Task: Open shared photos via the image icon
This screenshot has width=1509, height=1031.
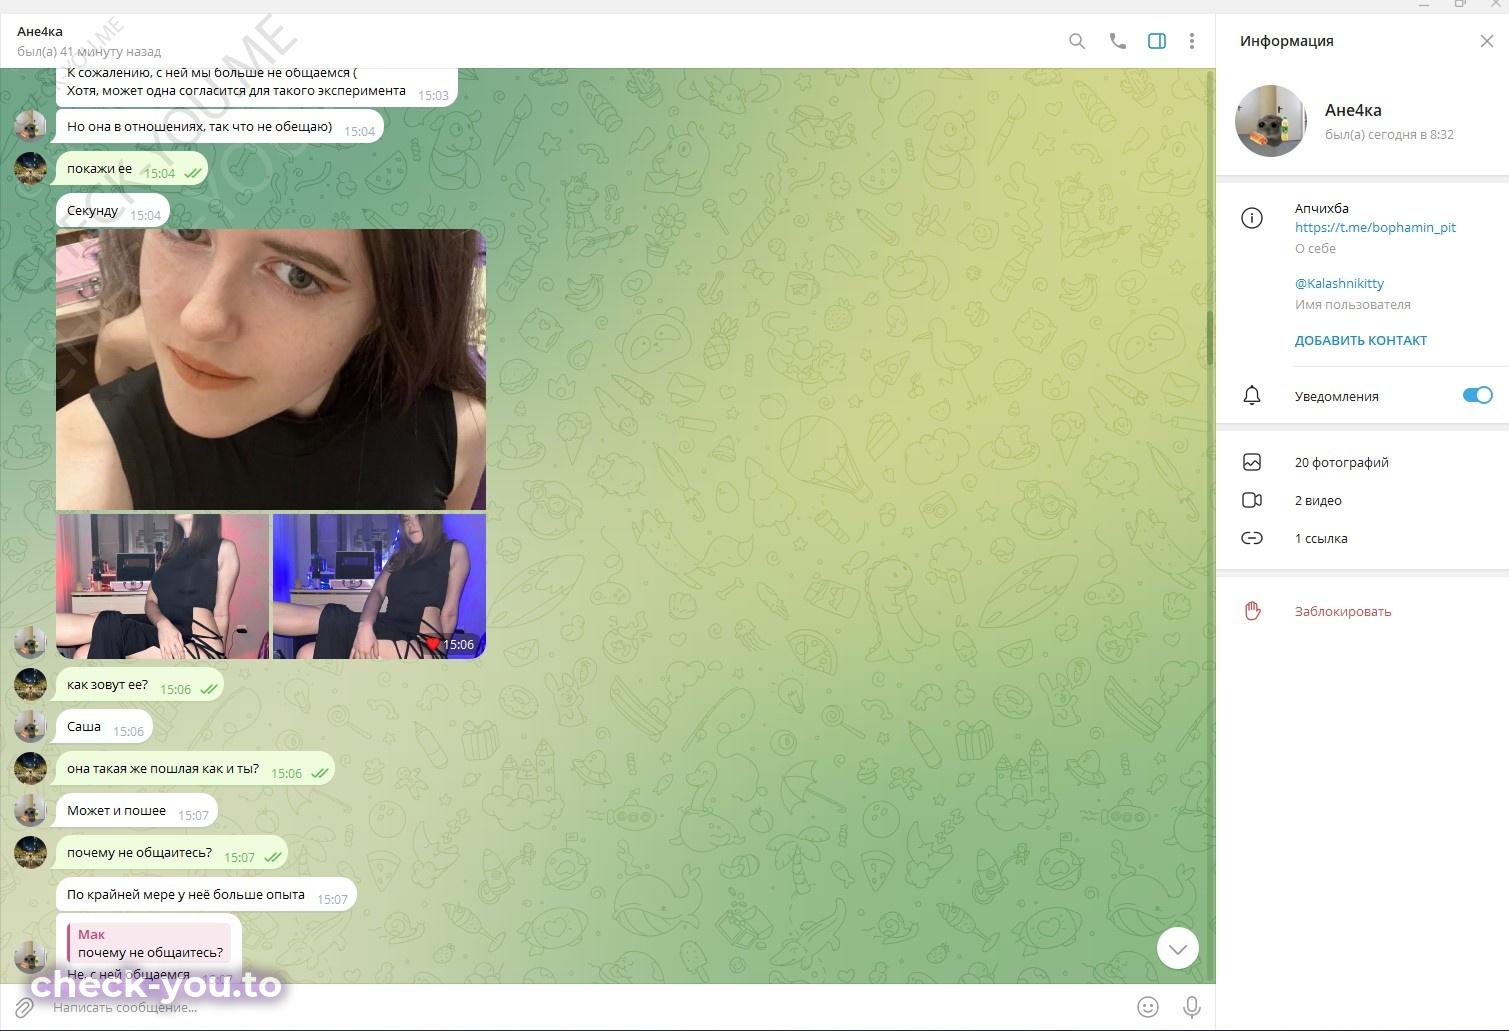Action: click(x=1252, y=462)
